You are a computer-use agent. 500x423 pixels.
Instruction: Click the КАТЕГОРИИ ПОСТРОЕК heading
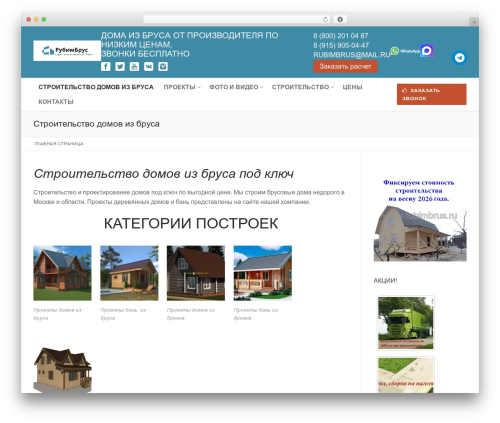pyautogui.click(x=191, y=223)
